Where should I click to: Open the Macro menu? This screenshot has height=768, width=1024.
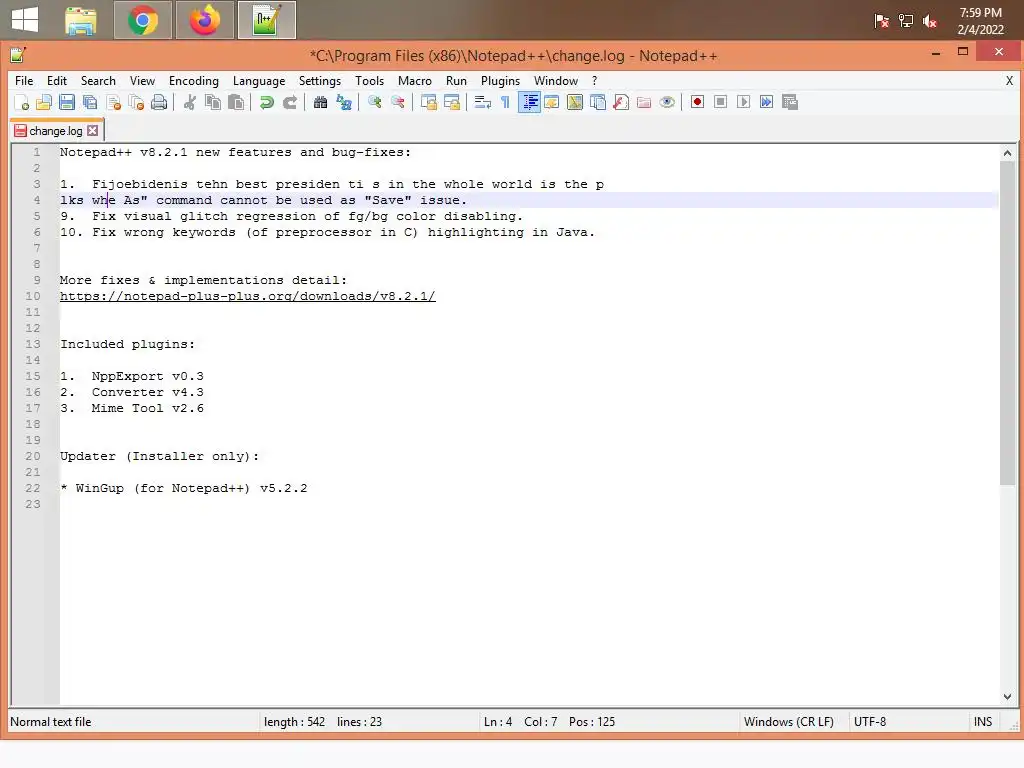click(x=415, y=81)
